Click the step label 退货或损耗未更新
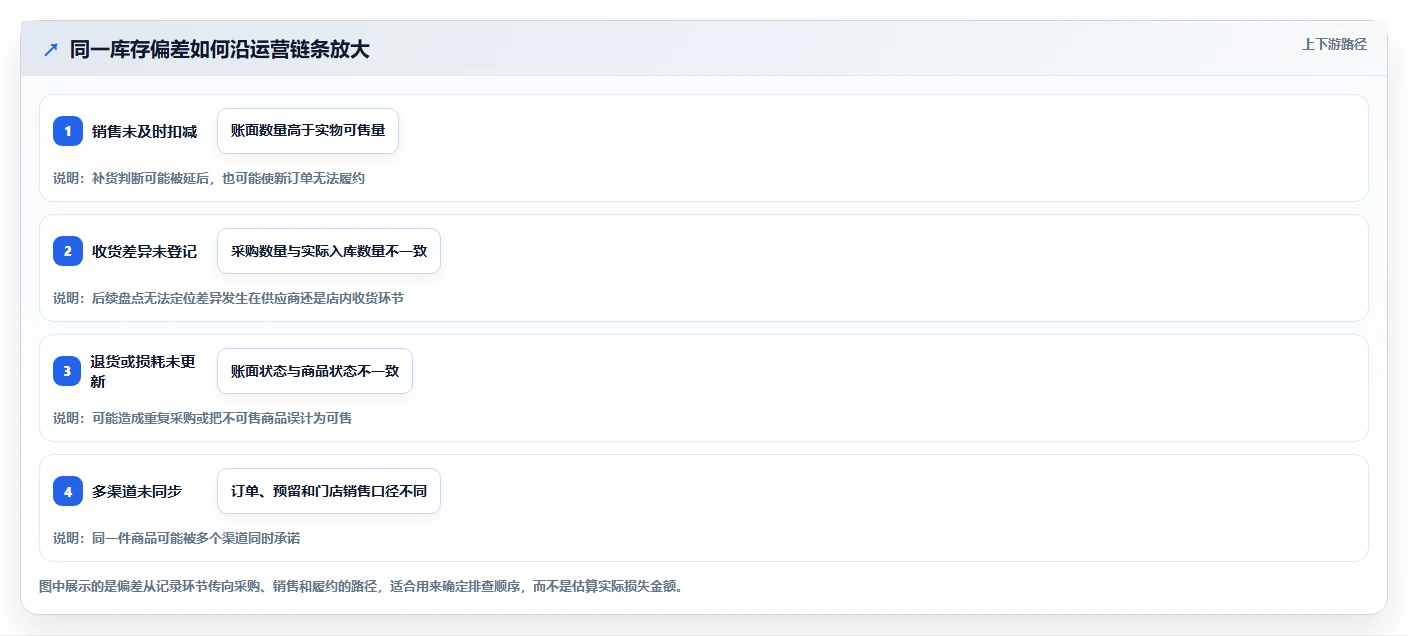This screenshot has height=636, width=1408. click(x=144, y=371)
